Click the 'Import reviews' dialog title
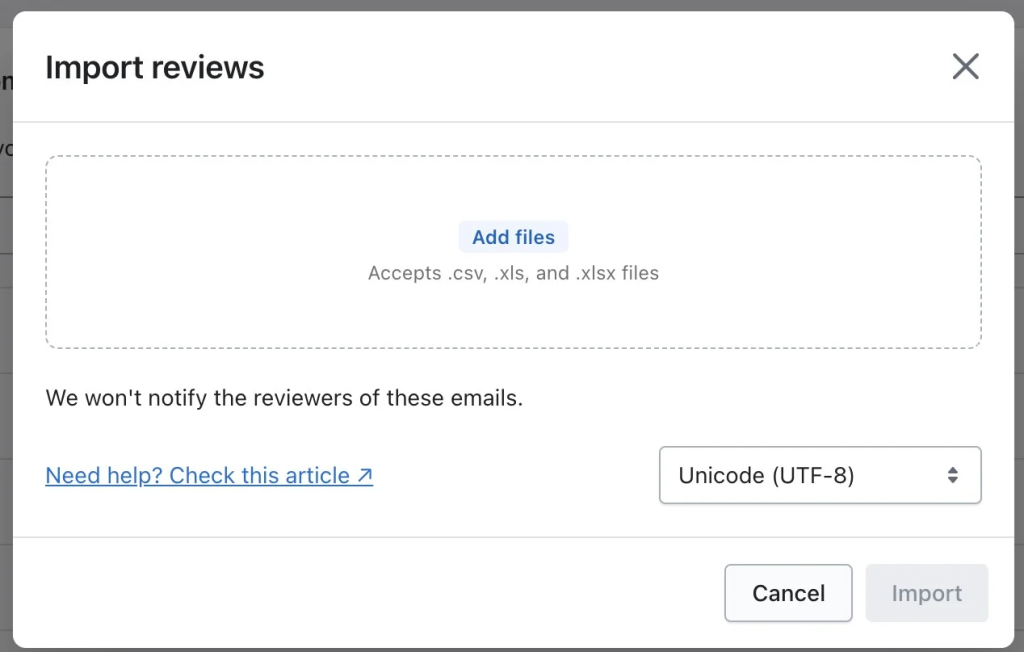Image resolution: width=1024 pixels, height=652 pixels. (x=155, y=67)
